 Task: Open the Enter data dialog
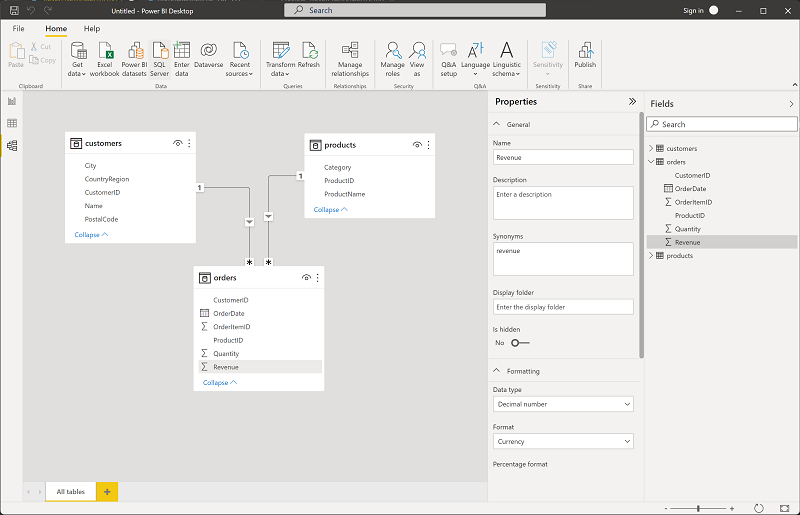[x=182, y=59]
